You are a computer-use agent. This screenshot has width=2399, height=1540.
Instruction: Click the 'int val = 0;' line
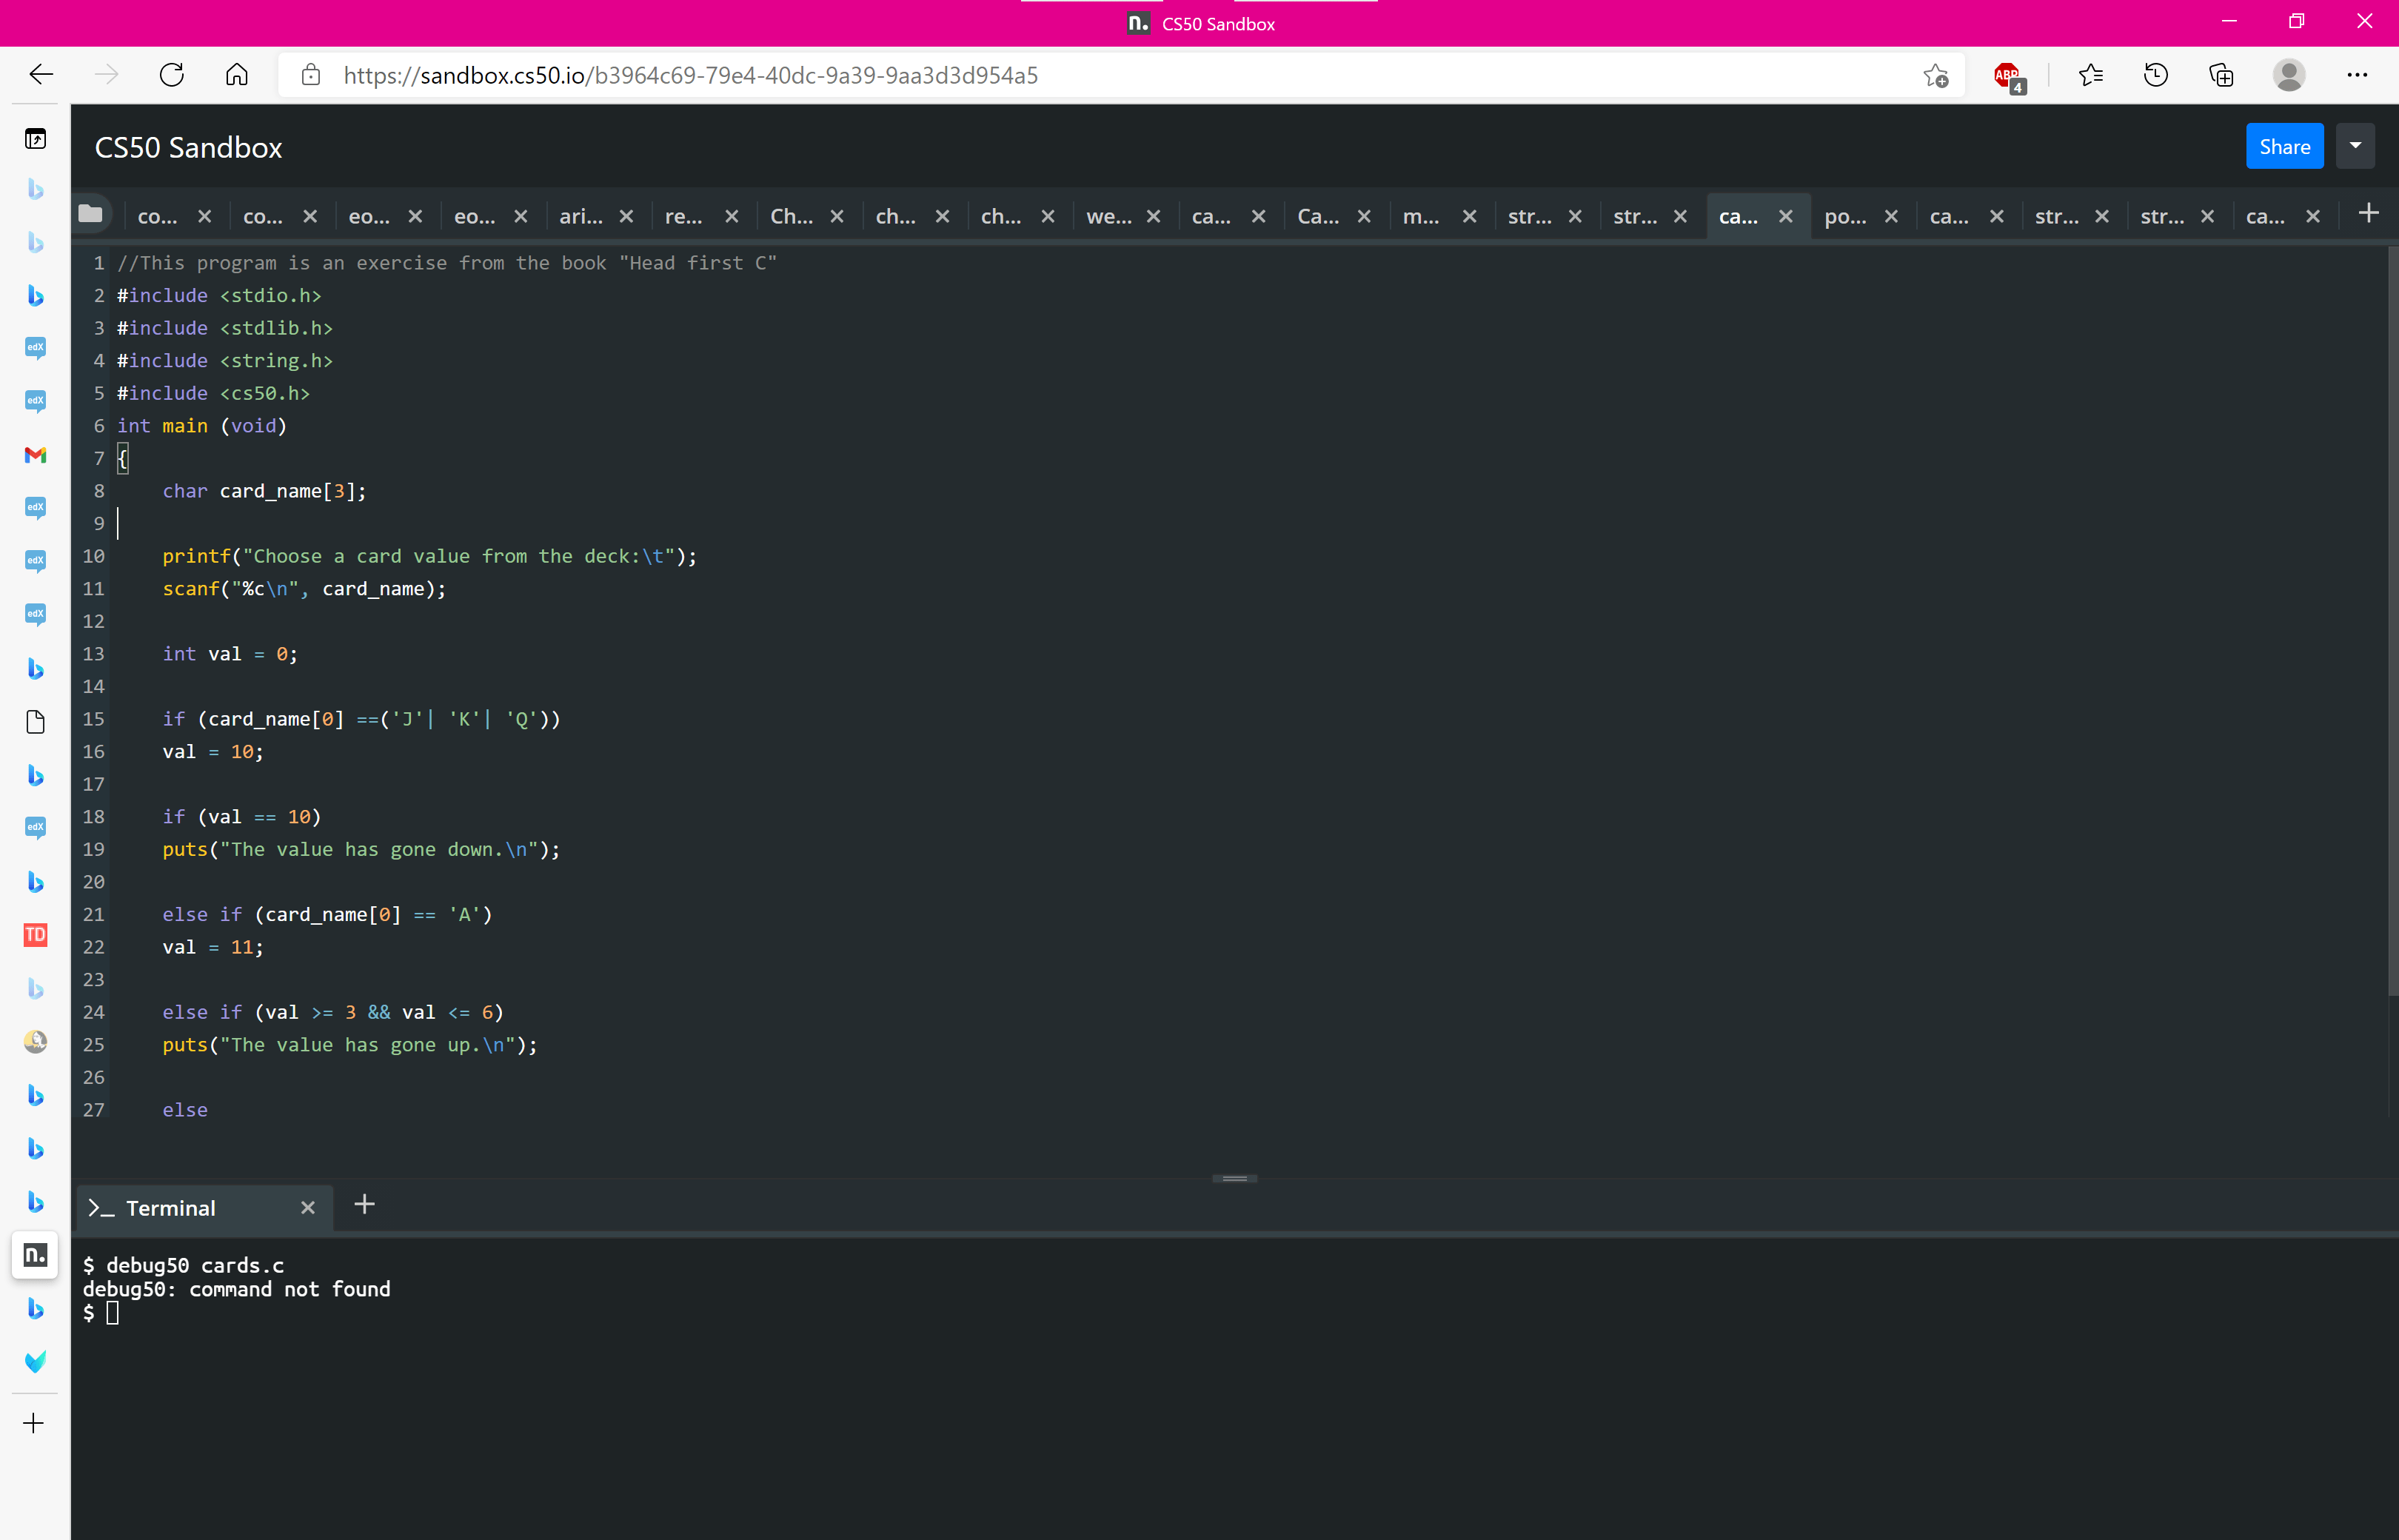(x=230, y=654)
